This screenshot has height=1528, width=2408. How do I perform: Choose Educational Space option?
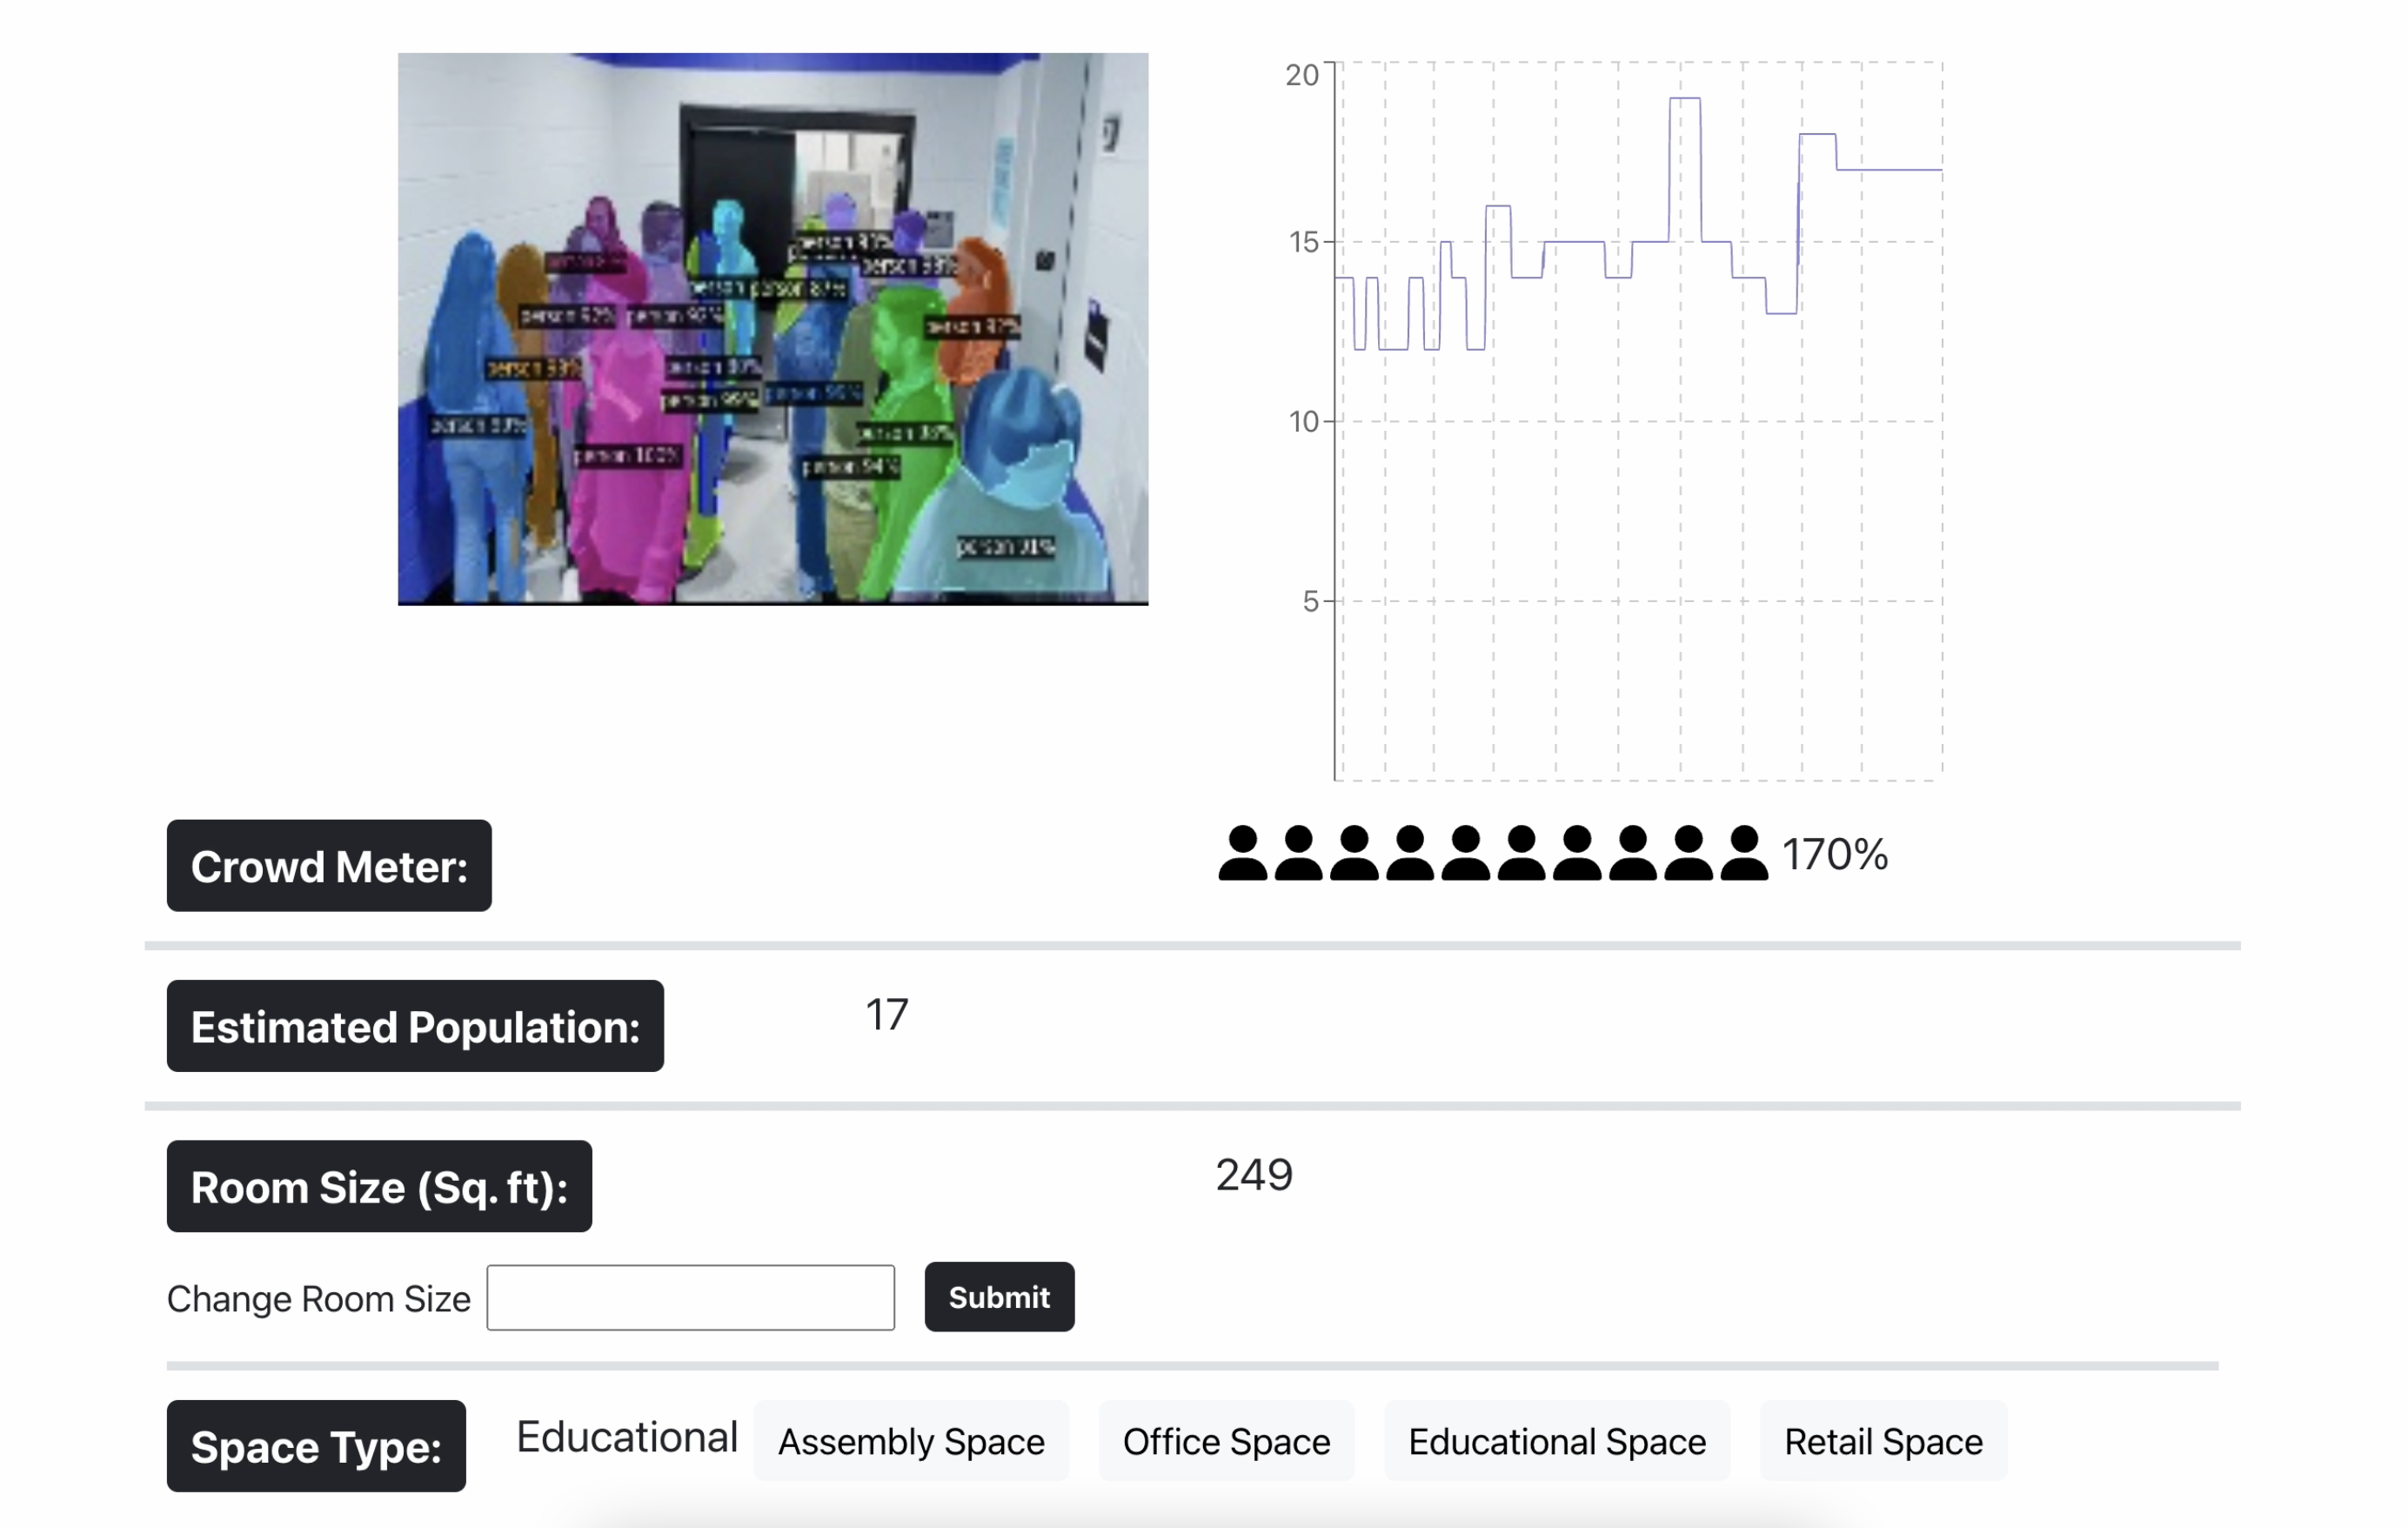click(1556, 1441)
